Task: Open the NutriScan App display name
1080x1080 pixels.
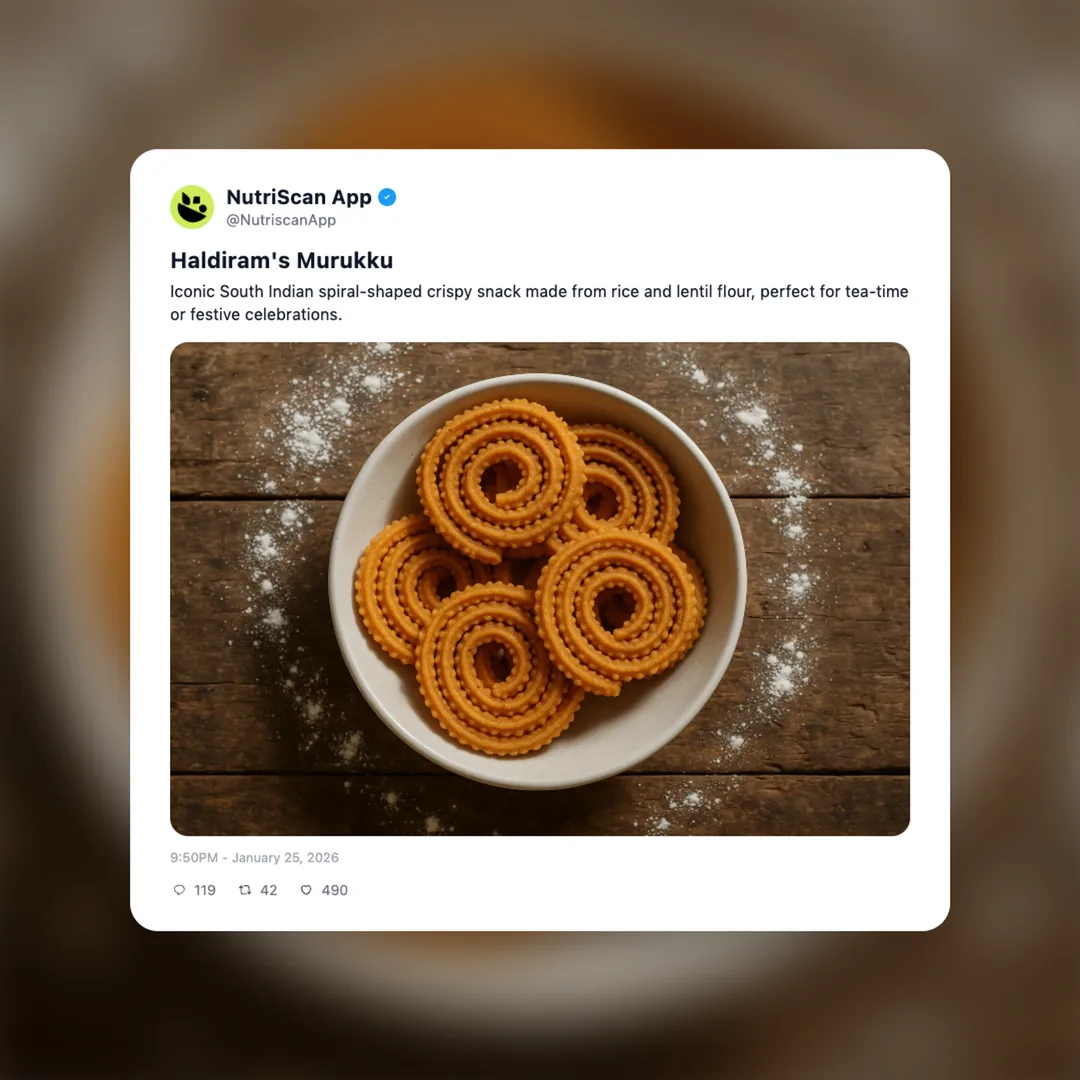Action: click(299, 197)
